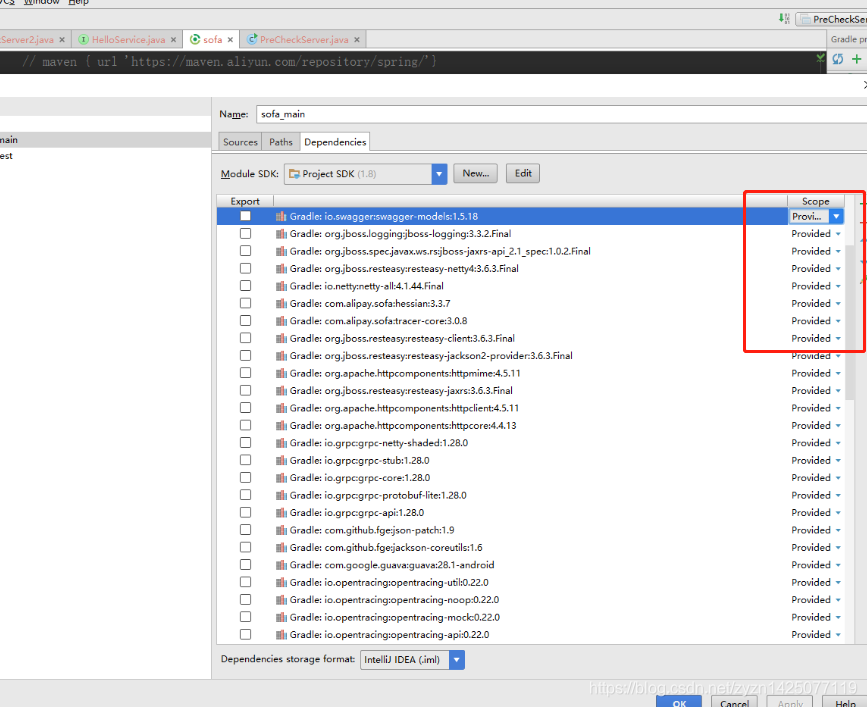Switch to the Sources tab
The width and height of the screenshot is (867, 707).
tap(240, 142)
